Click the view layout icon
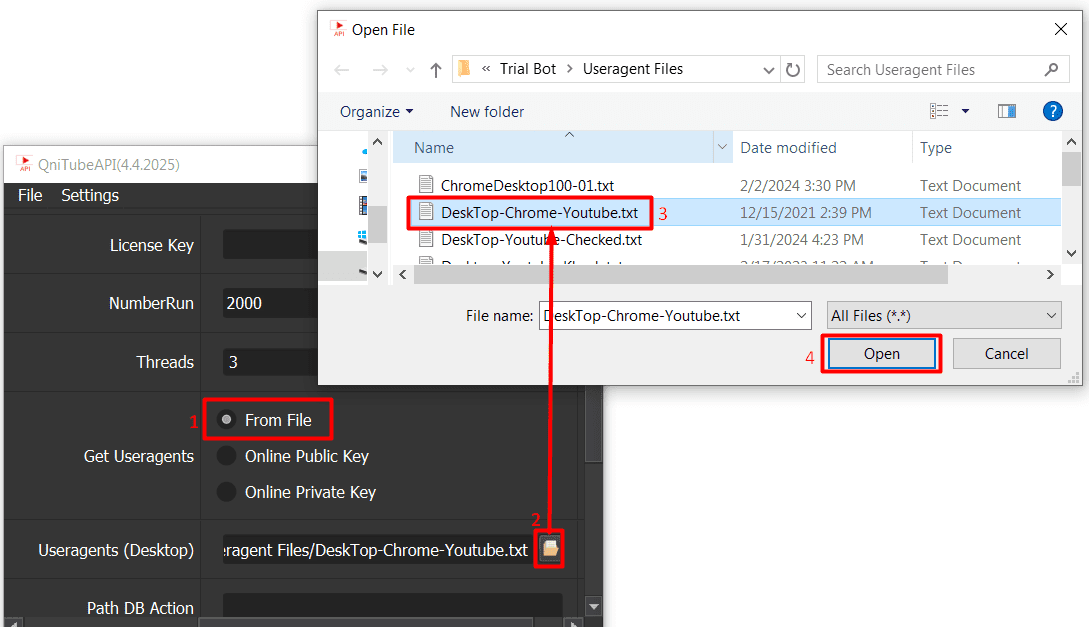 [x=939, y=111]
